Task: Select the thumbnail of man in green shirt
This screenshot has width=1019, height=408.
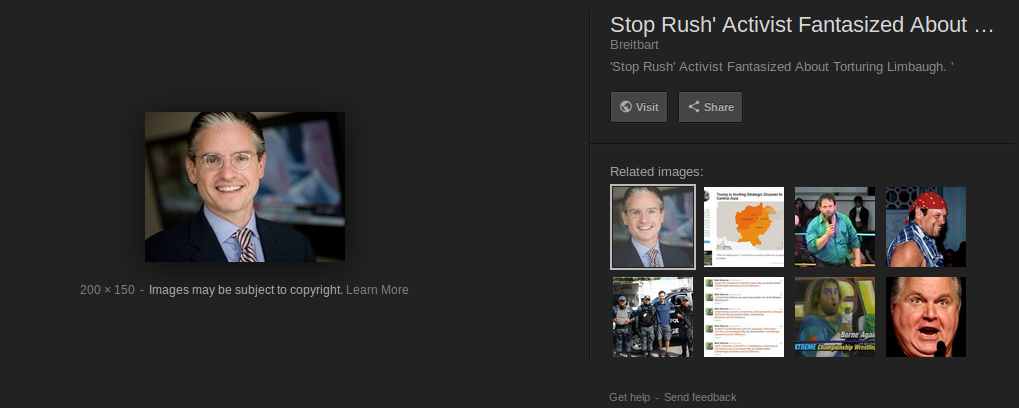Action: click(835, 227)
